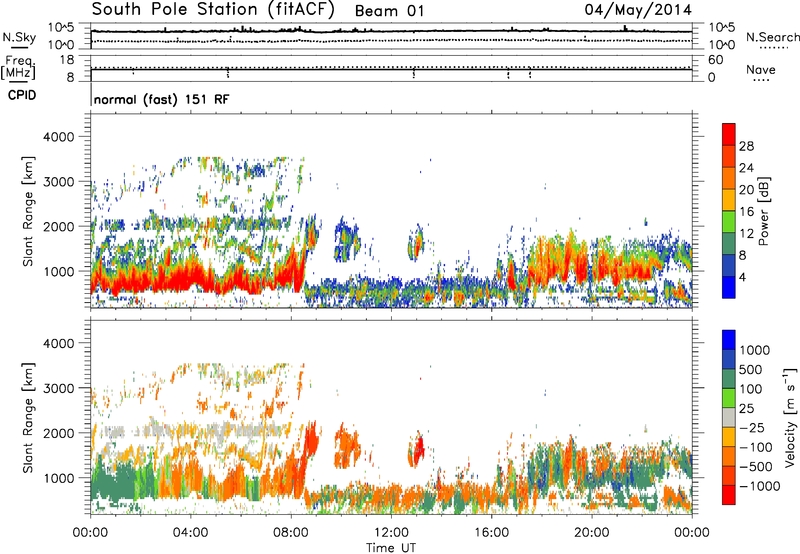Click the "normal (fast) 151 RF" text

pyautogui.click(x=162, y=99)
